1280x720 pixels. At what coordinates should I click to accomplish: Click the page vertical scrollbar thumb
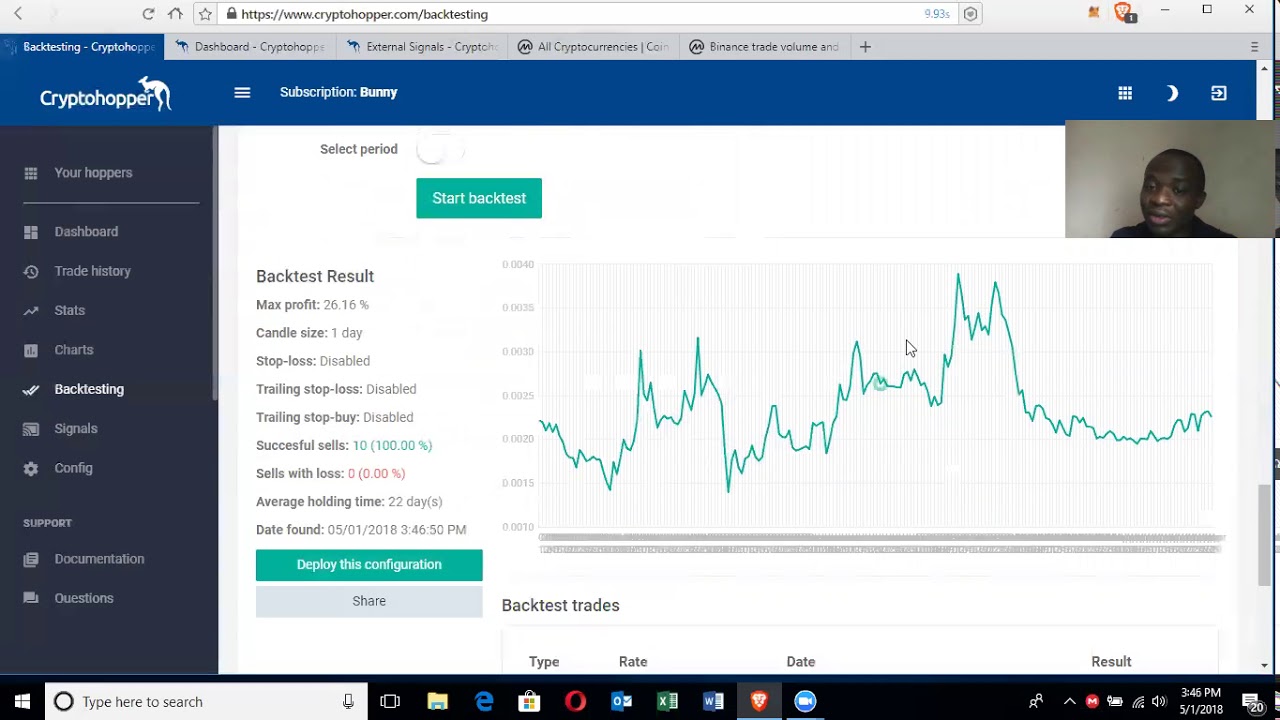coord(1264,534)
